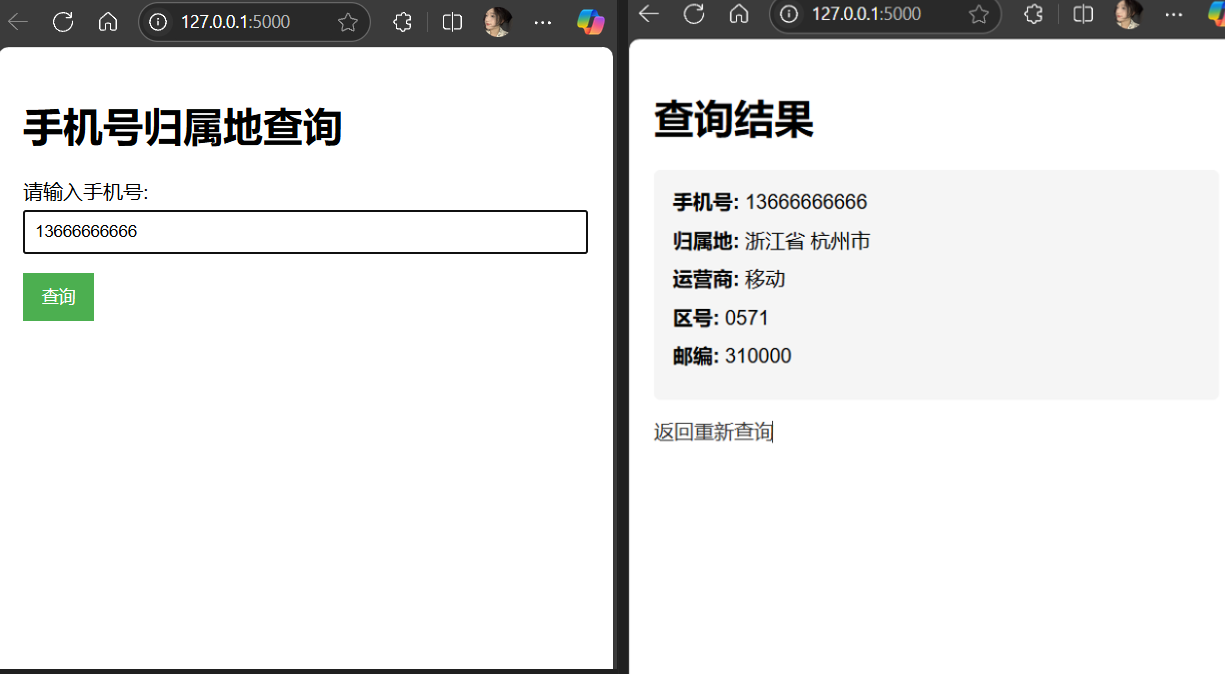Open profile avatar in left browser window
The width and height of the screenshot is (1225, 674).
(x=497, y=22)
